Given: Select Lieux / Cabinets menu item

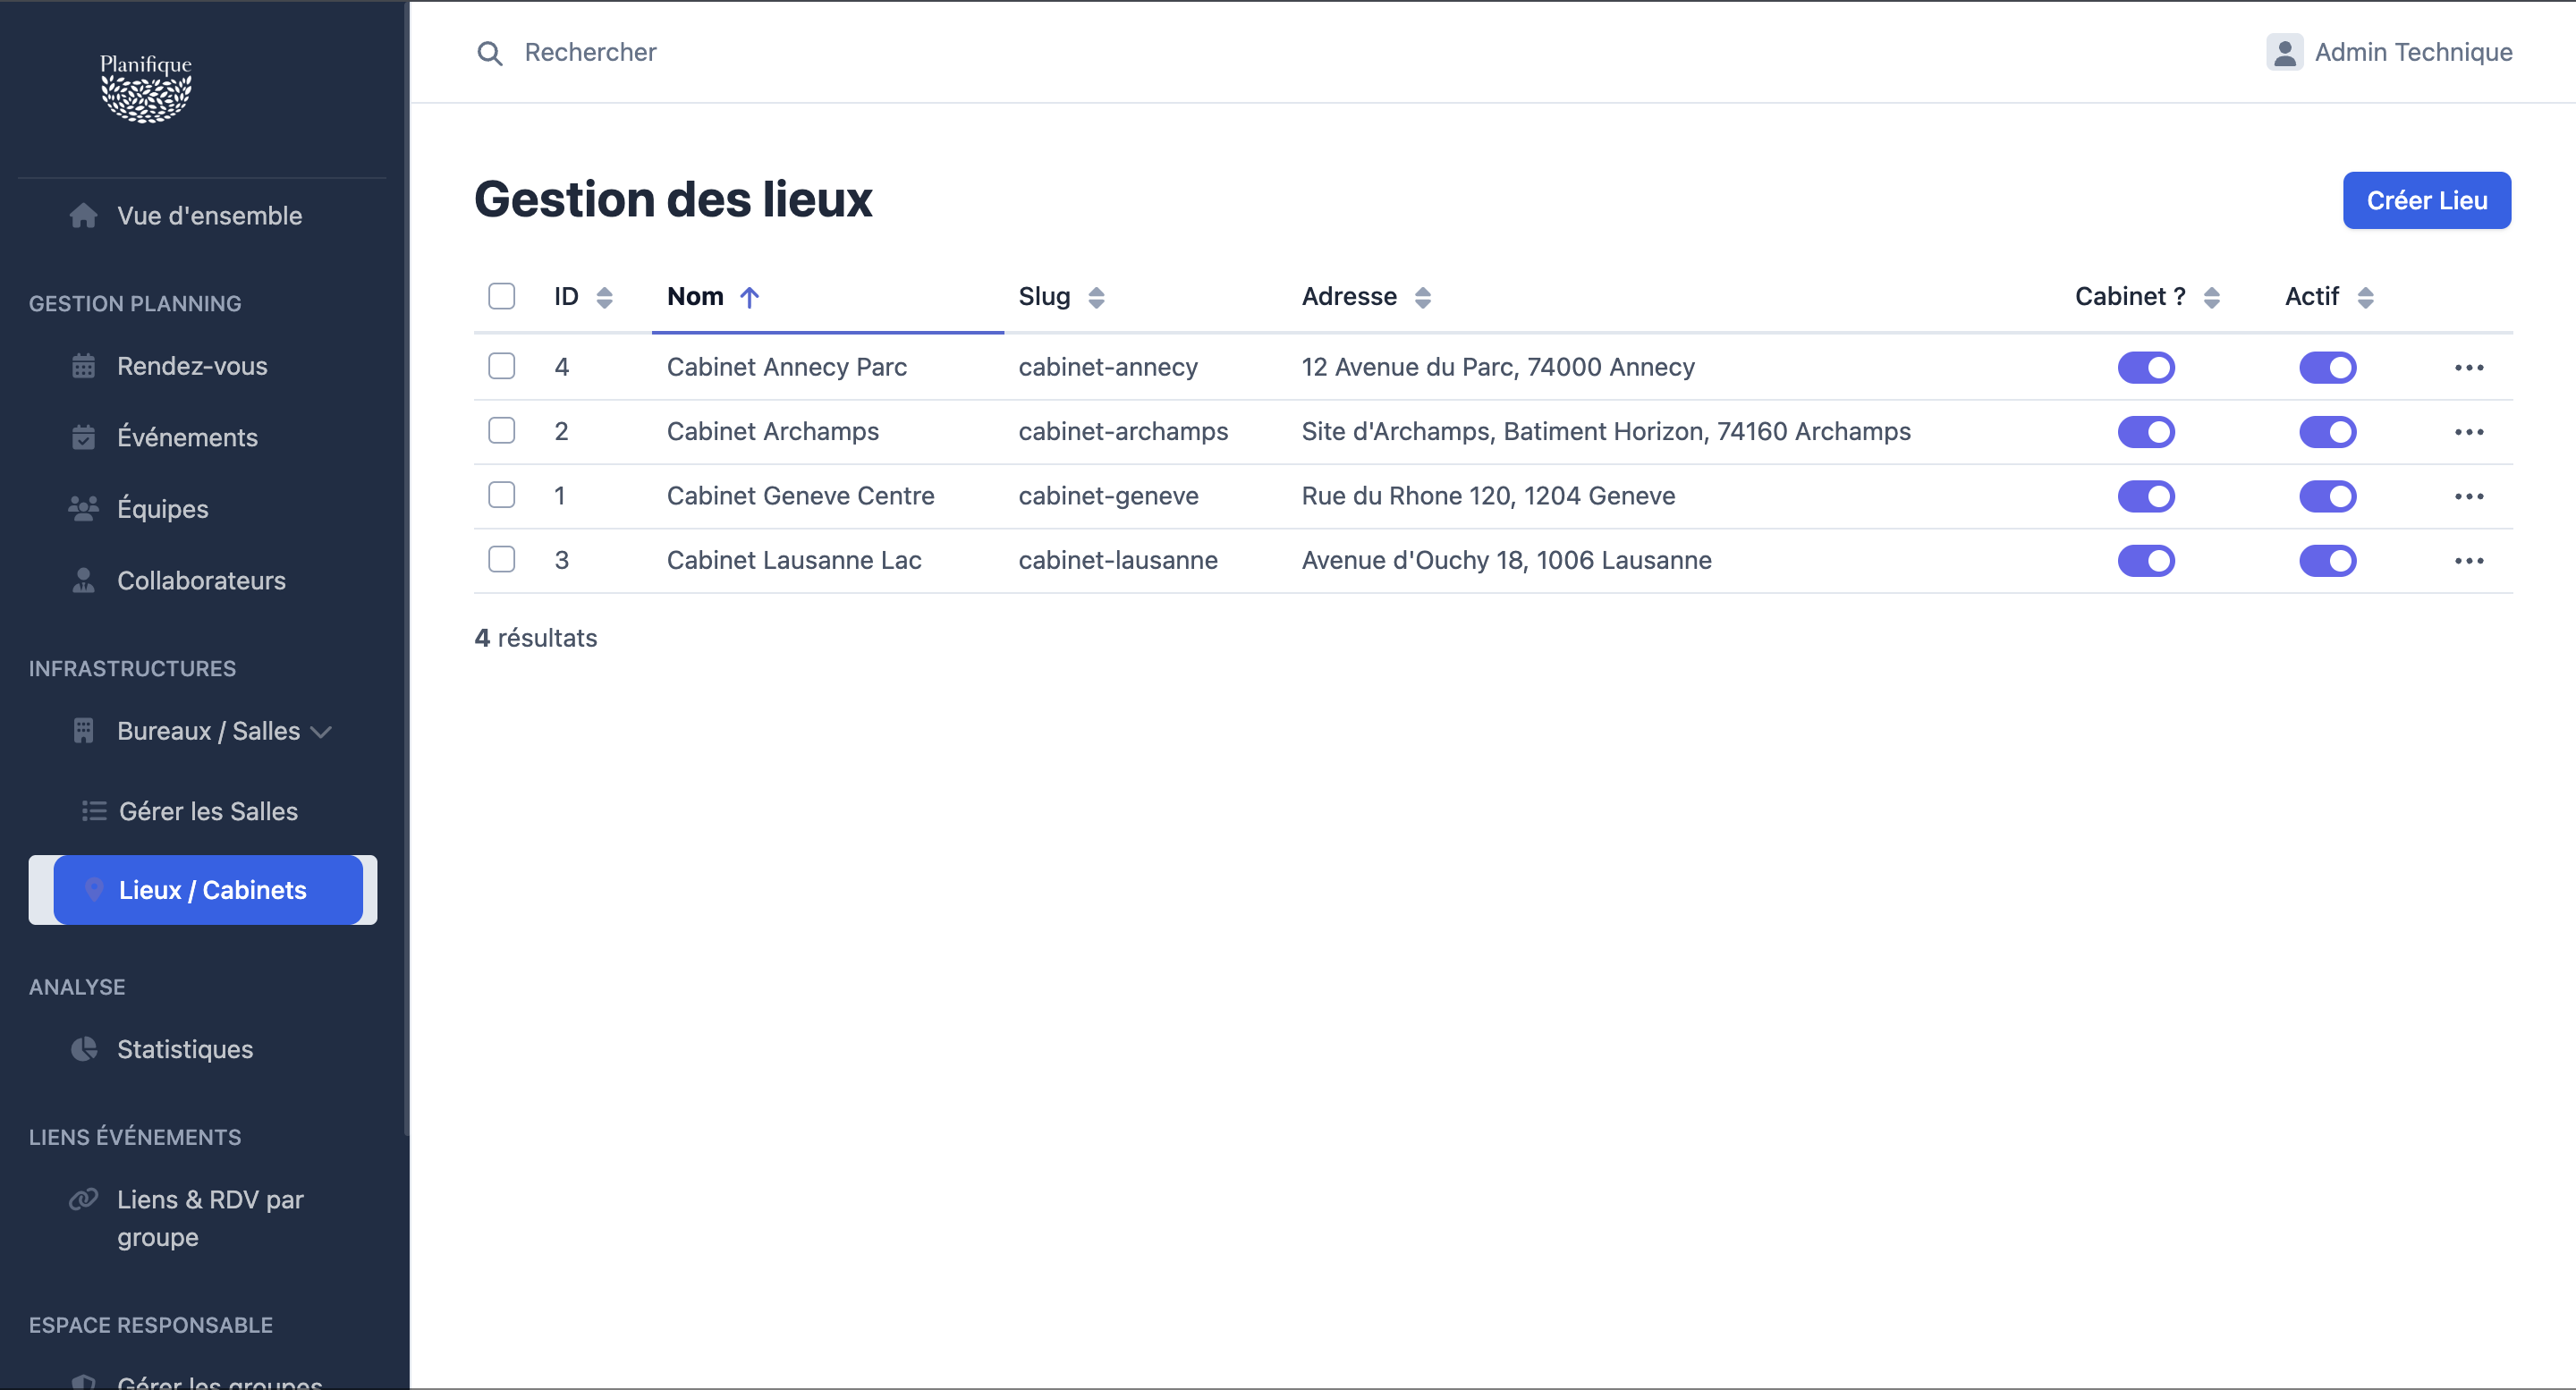Looking at the screenshot, I should 208,889.
